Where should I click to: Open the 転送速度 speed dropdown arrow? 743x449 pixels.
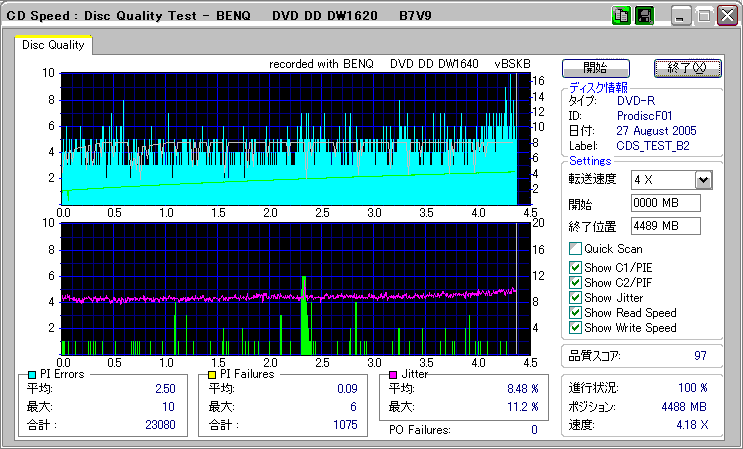click(x=702, y=180)
